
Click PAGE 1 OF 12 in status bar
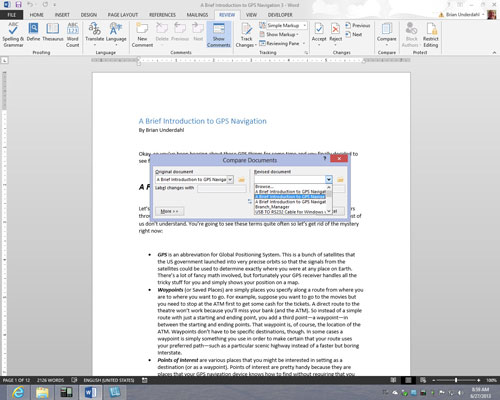point(16,380)
